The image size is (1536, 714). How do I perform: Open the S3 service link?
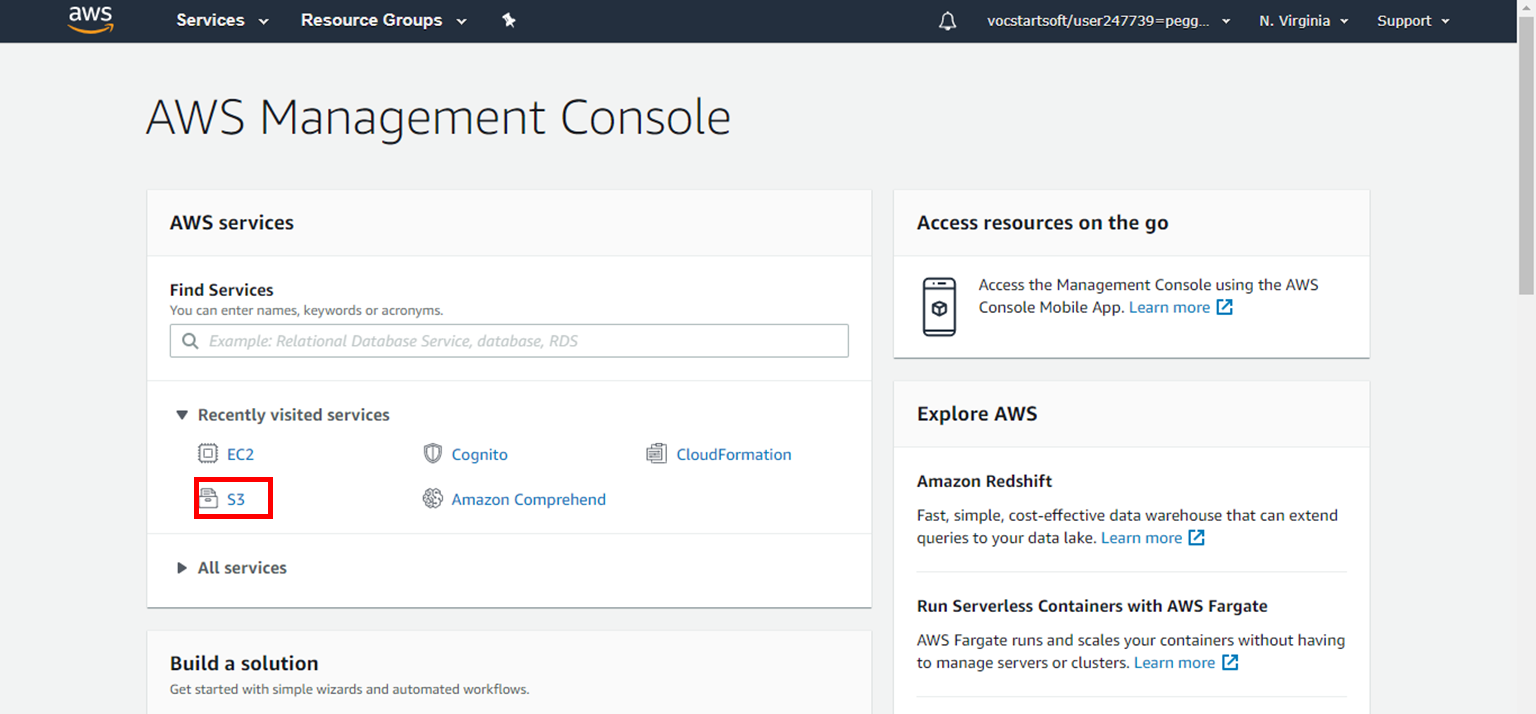point(236,499)
